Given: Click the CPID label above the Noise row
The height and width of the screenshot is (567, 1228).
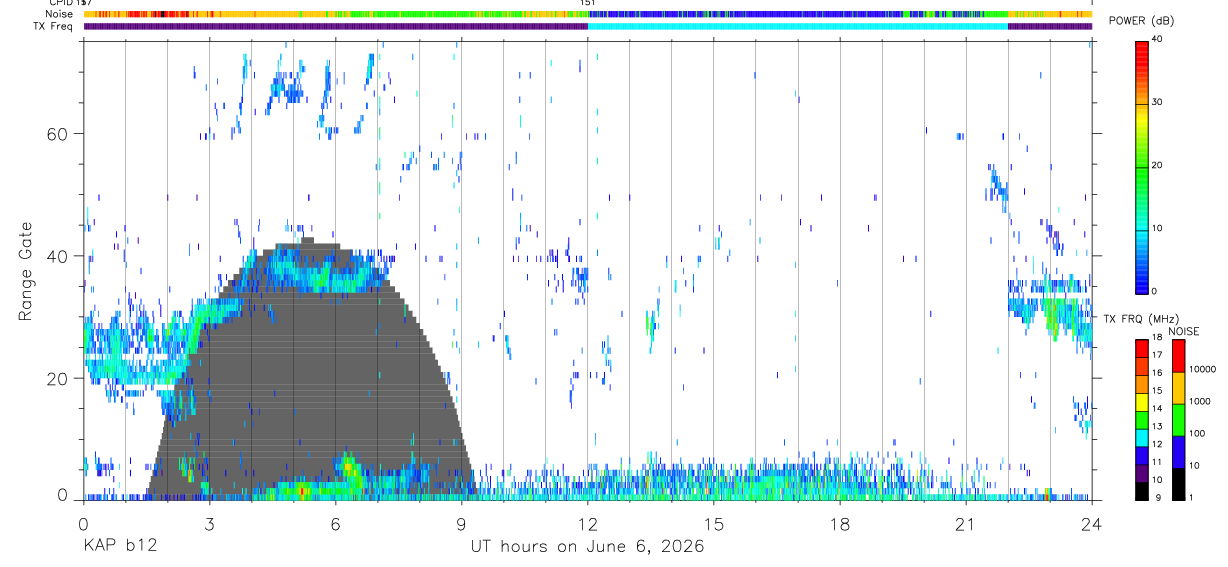Looking at the screenshot, I should 61,3.
